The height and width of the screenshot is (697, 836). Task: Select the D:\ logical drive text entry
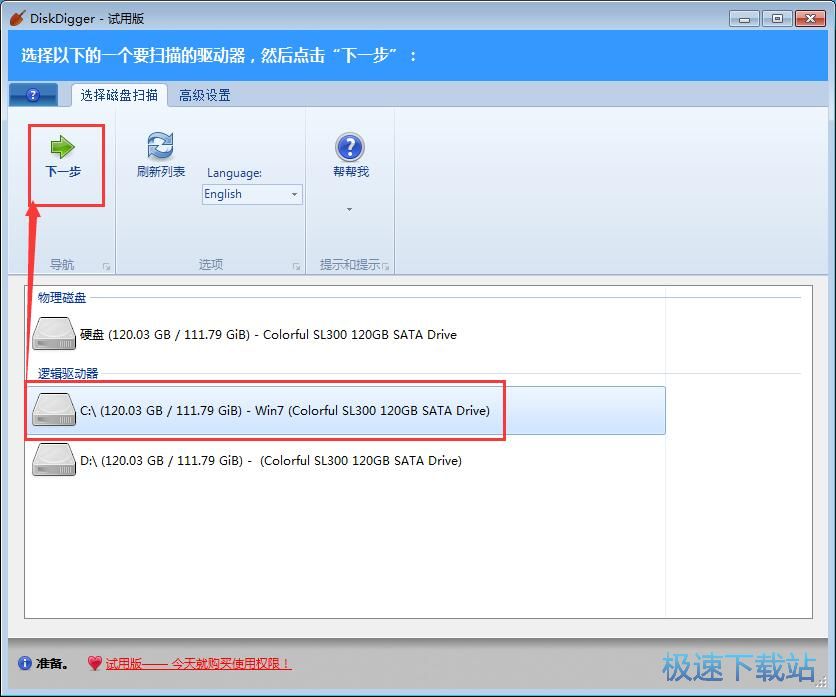coord(270,461)
